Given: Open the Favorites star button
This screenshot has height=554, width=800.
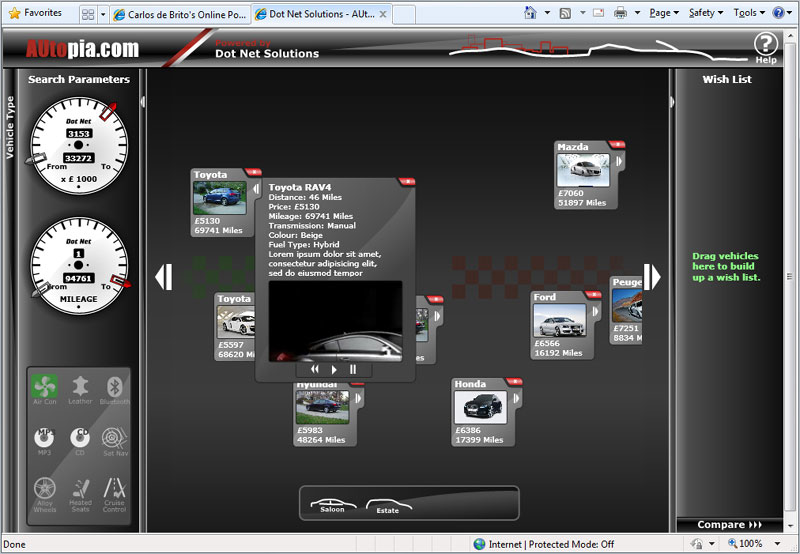Looking at the screenshot, I should [35, 13].
